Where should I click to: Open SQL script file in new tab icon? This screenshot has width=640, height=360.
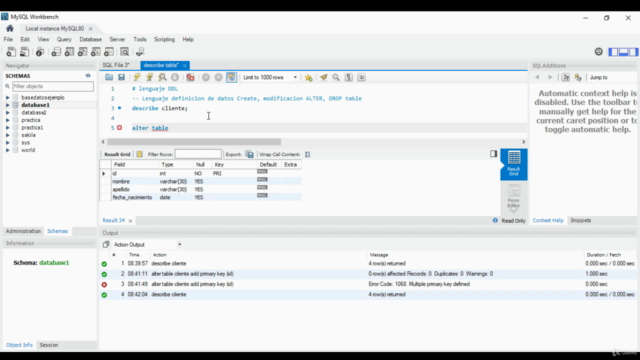tap(24, 52)
